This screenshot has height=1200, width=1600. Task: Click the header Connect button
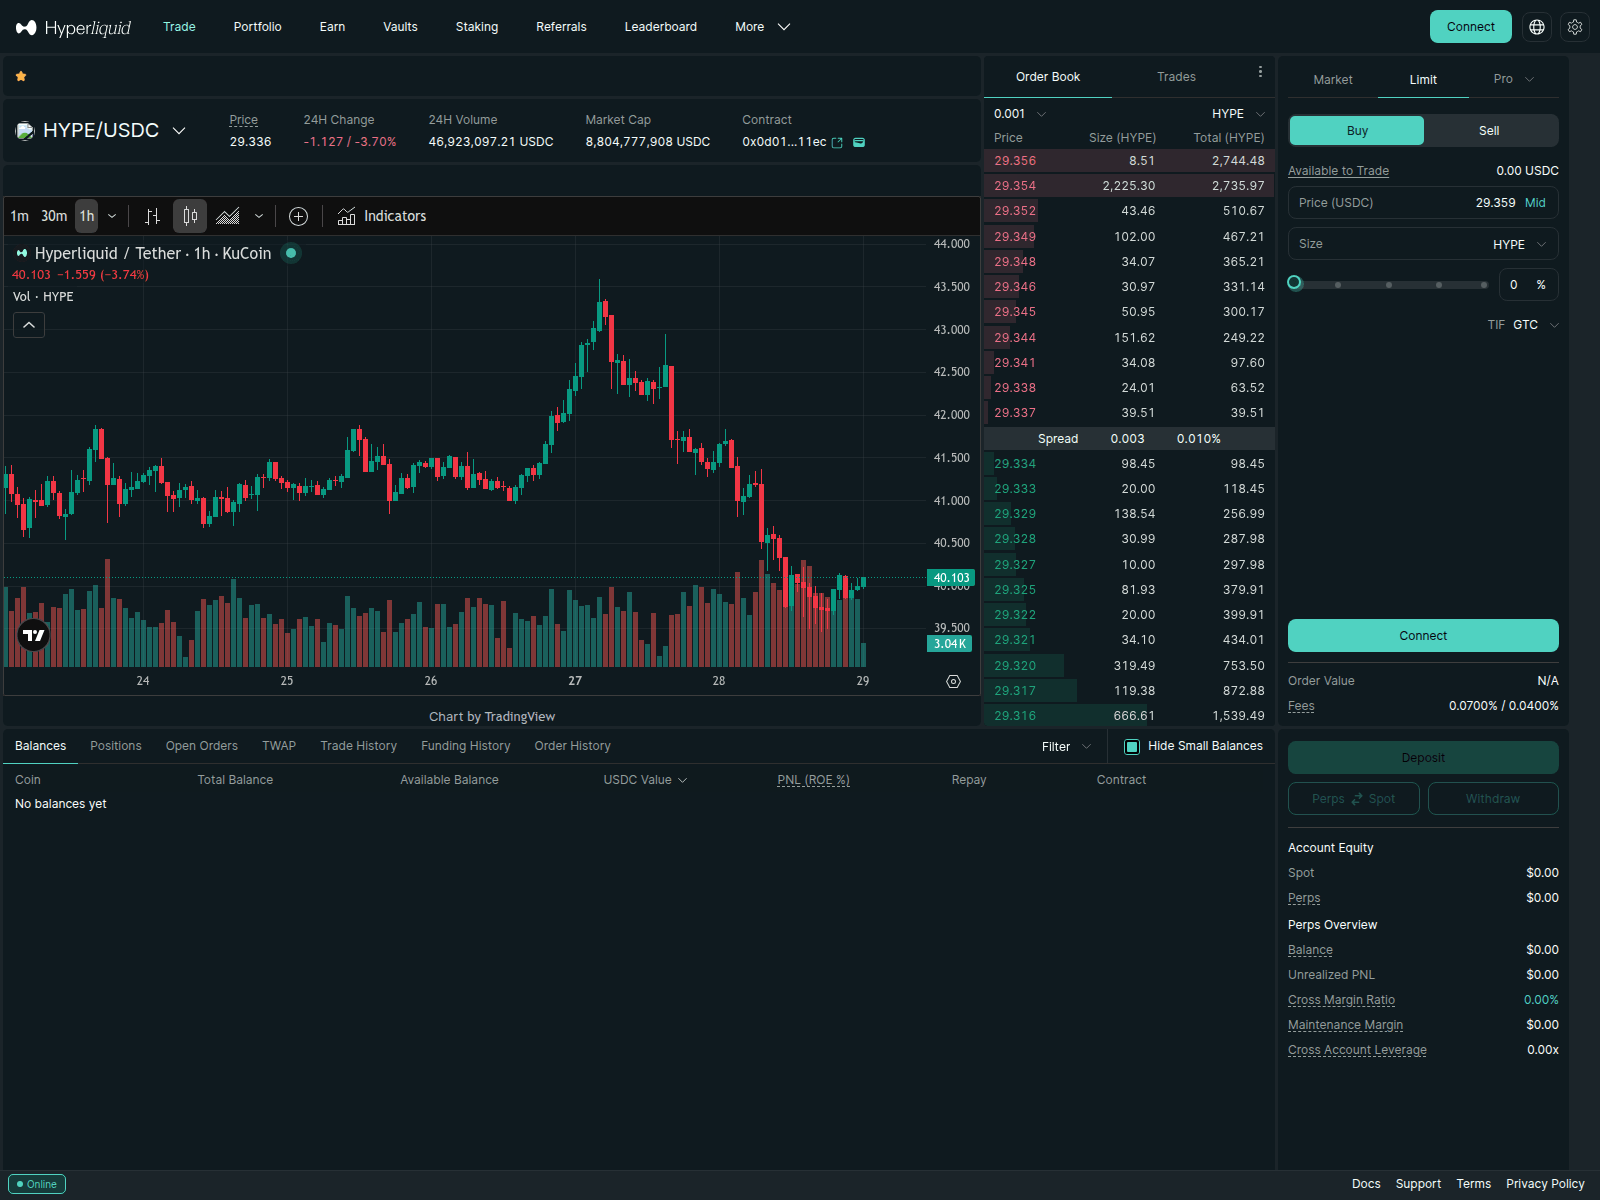pos(1470,27)
